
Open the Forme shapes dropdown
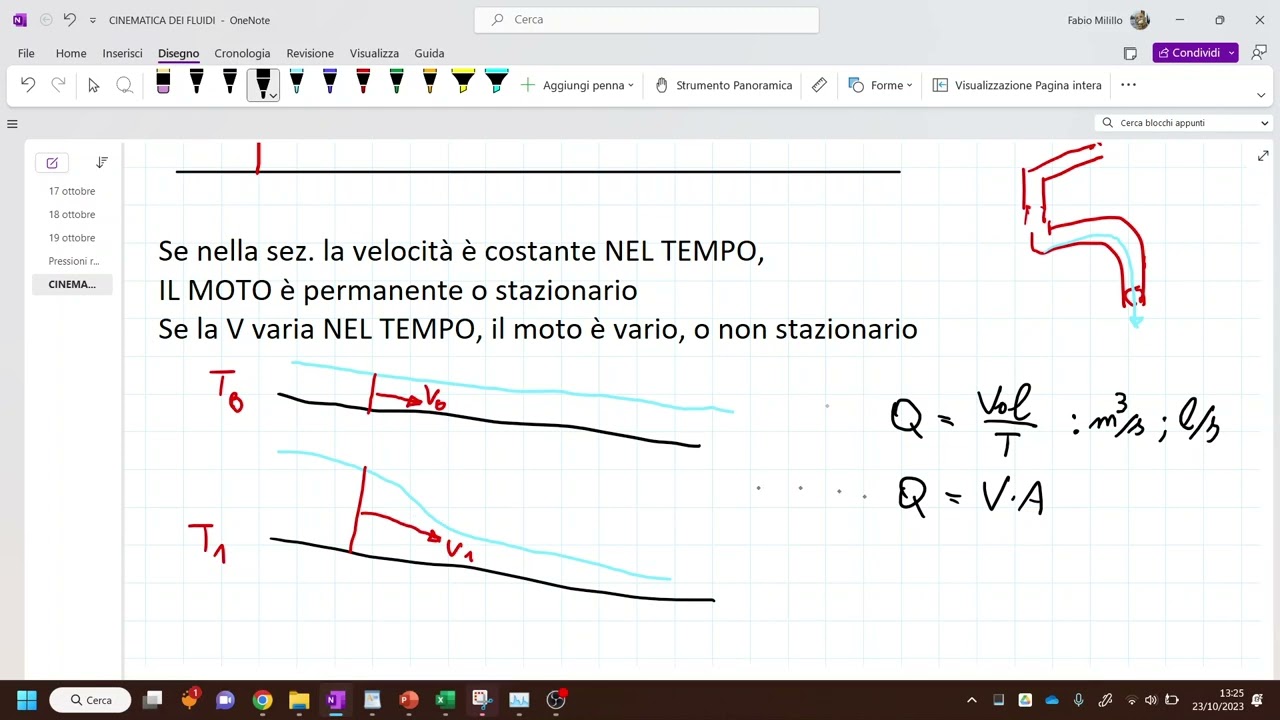click(880, 85)
